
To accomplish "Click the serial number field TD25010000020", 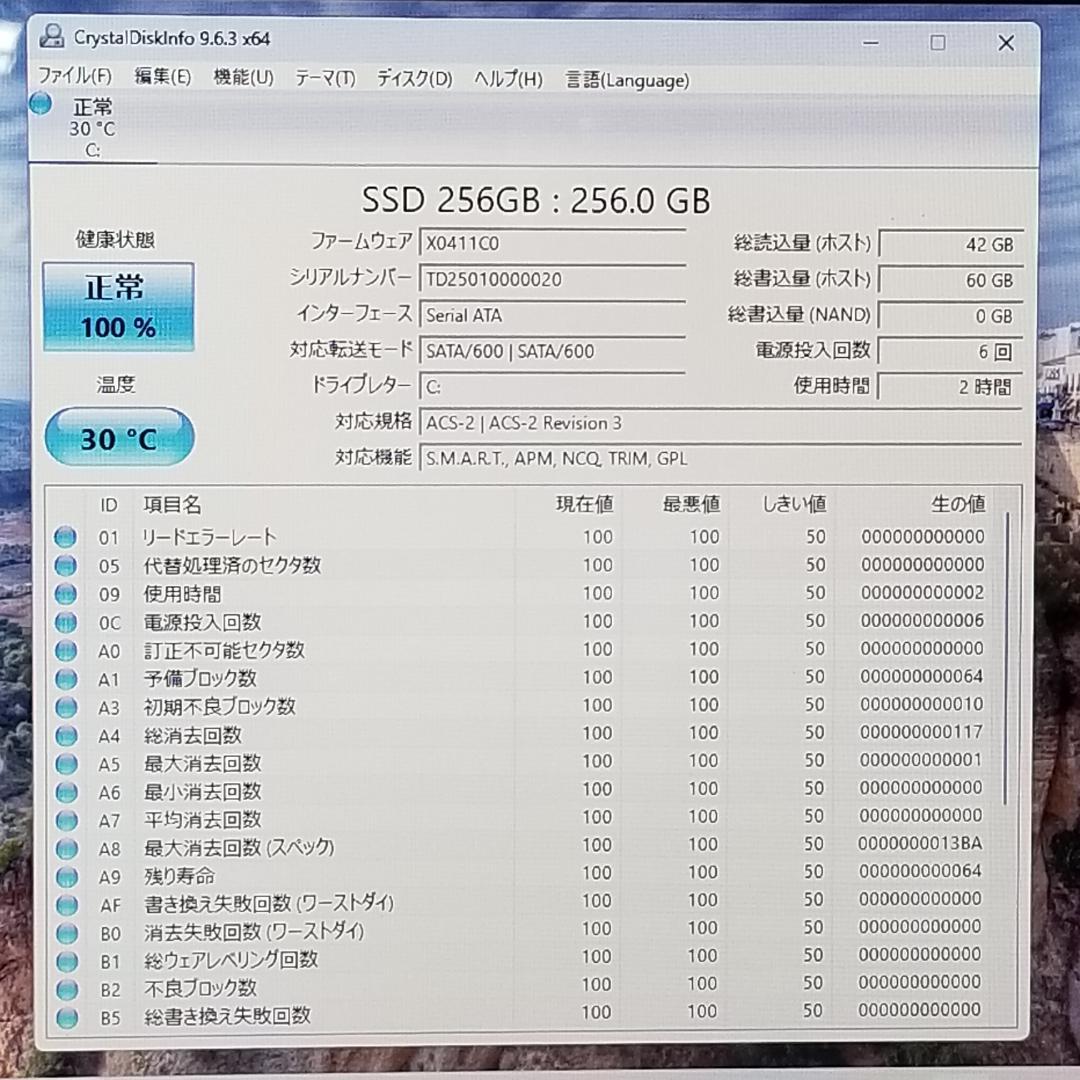I will tap(553, 279).
